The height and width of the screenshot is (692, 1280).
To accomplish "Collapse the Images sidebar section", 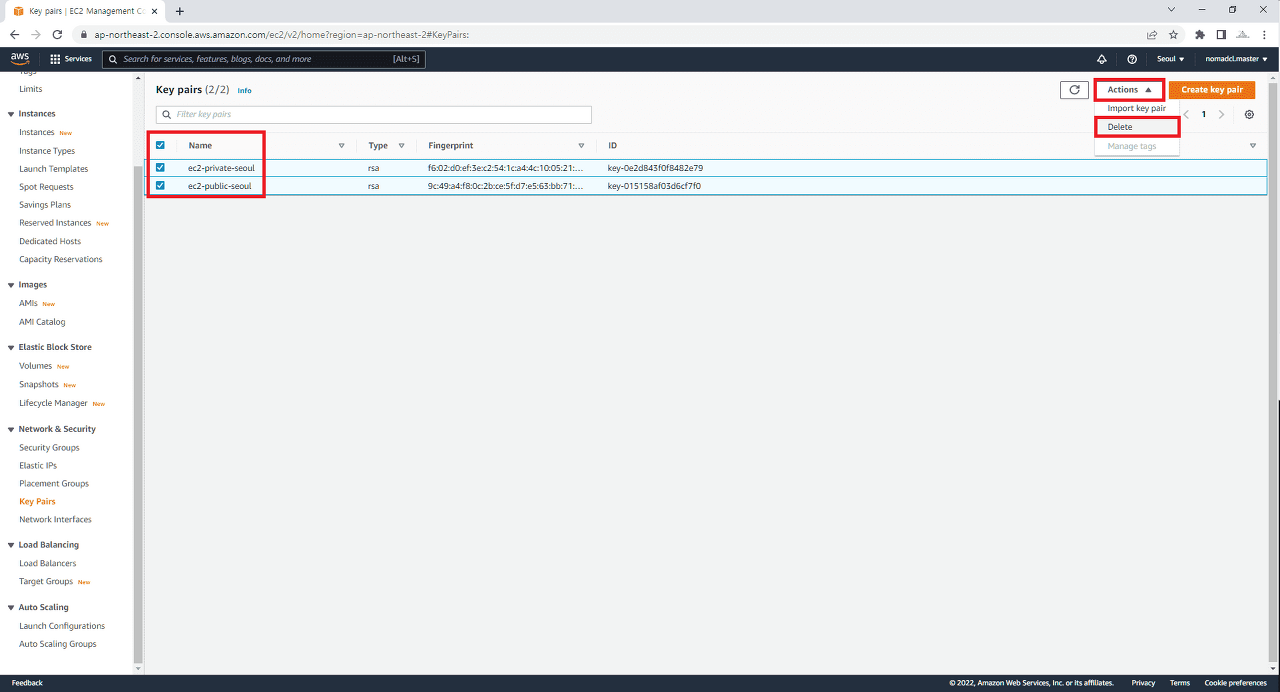I will click(11, 285).
